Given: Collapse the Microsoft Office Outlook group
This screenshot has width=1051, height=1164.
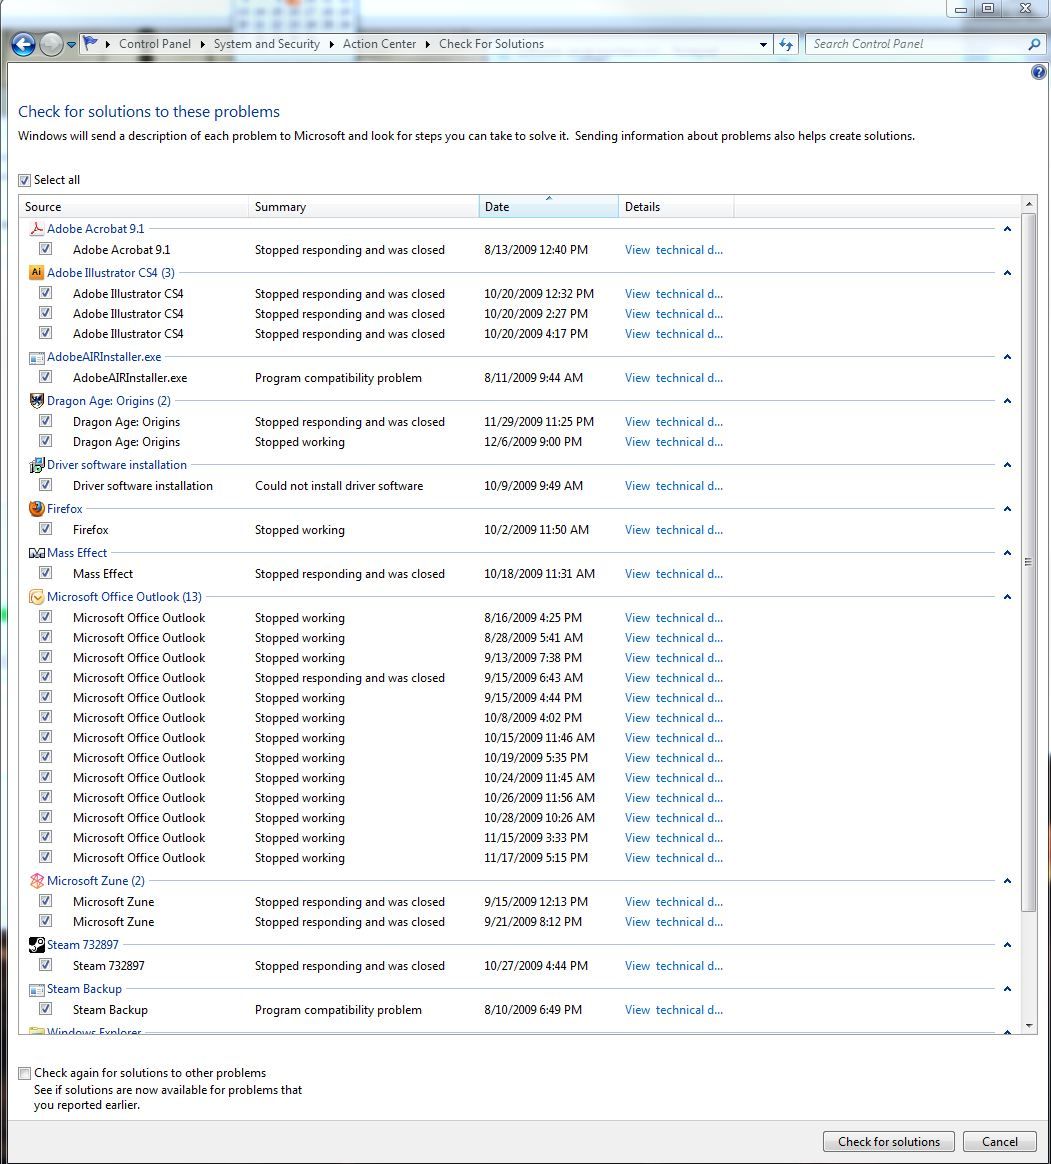Looking at the screenshot, I should (x=1007, y=596).
